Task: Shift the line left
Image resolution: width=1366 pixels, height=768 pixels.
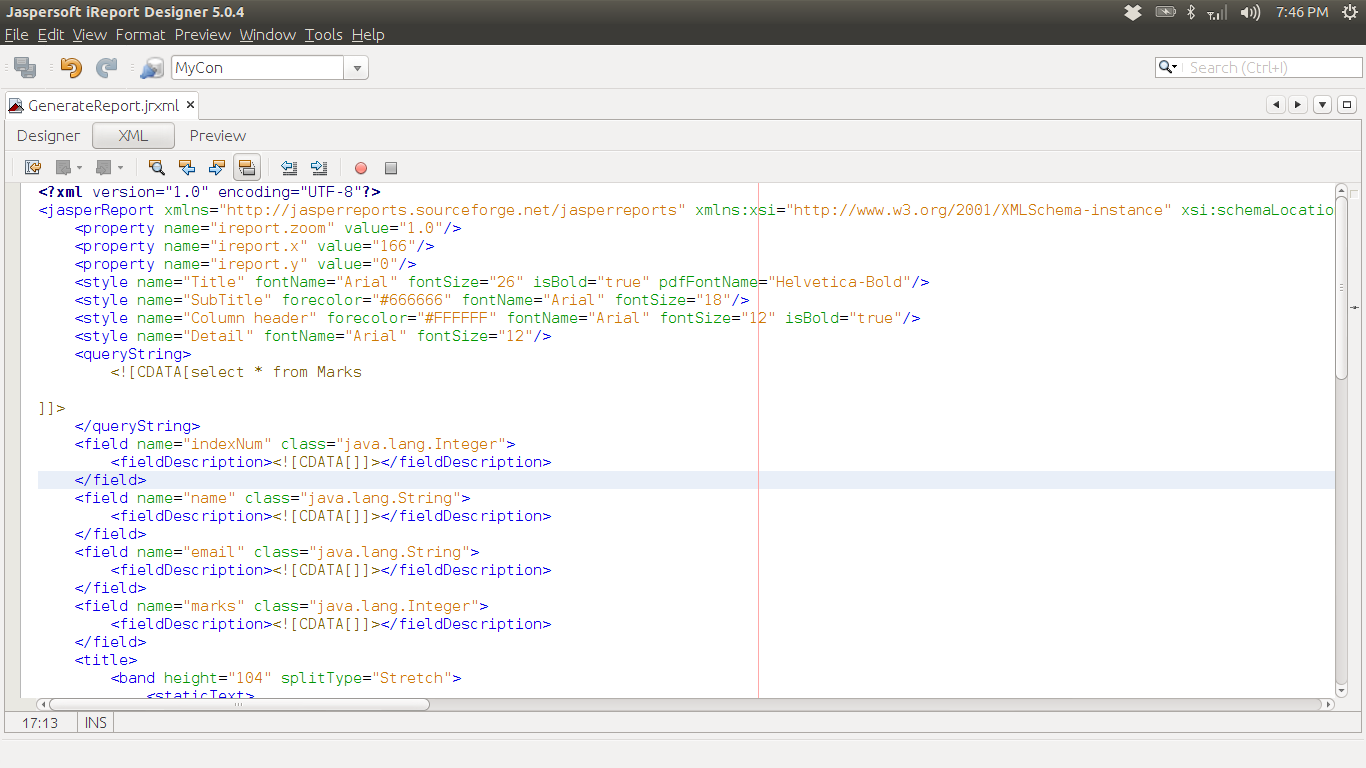Action: (x=289, y=168)
